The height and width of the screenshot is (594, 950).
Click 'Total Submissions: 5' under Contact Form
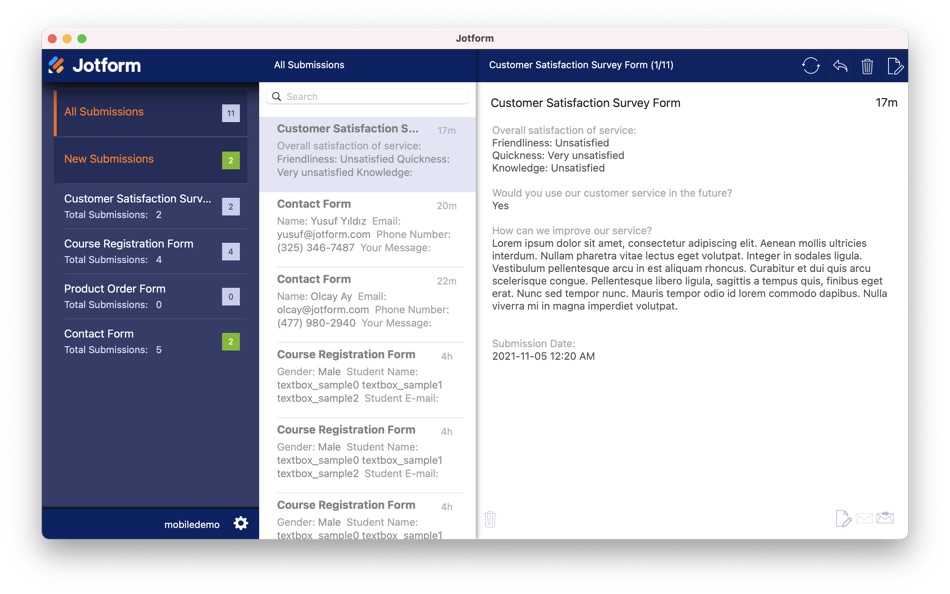(x=113, y=350)
